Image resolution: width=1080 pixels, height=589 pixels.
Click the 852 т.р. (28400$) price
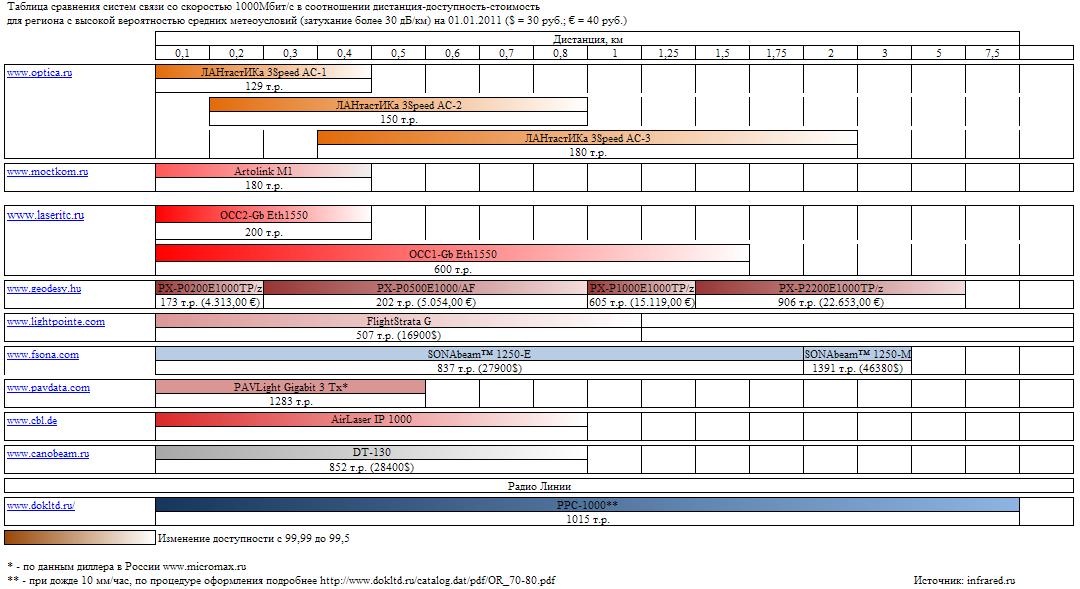371,467
